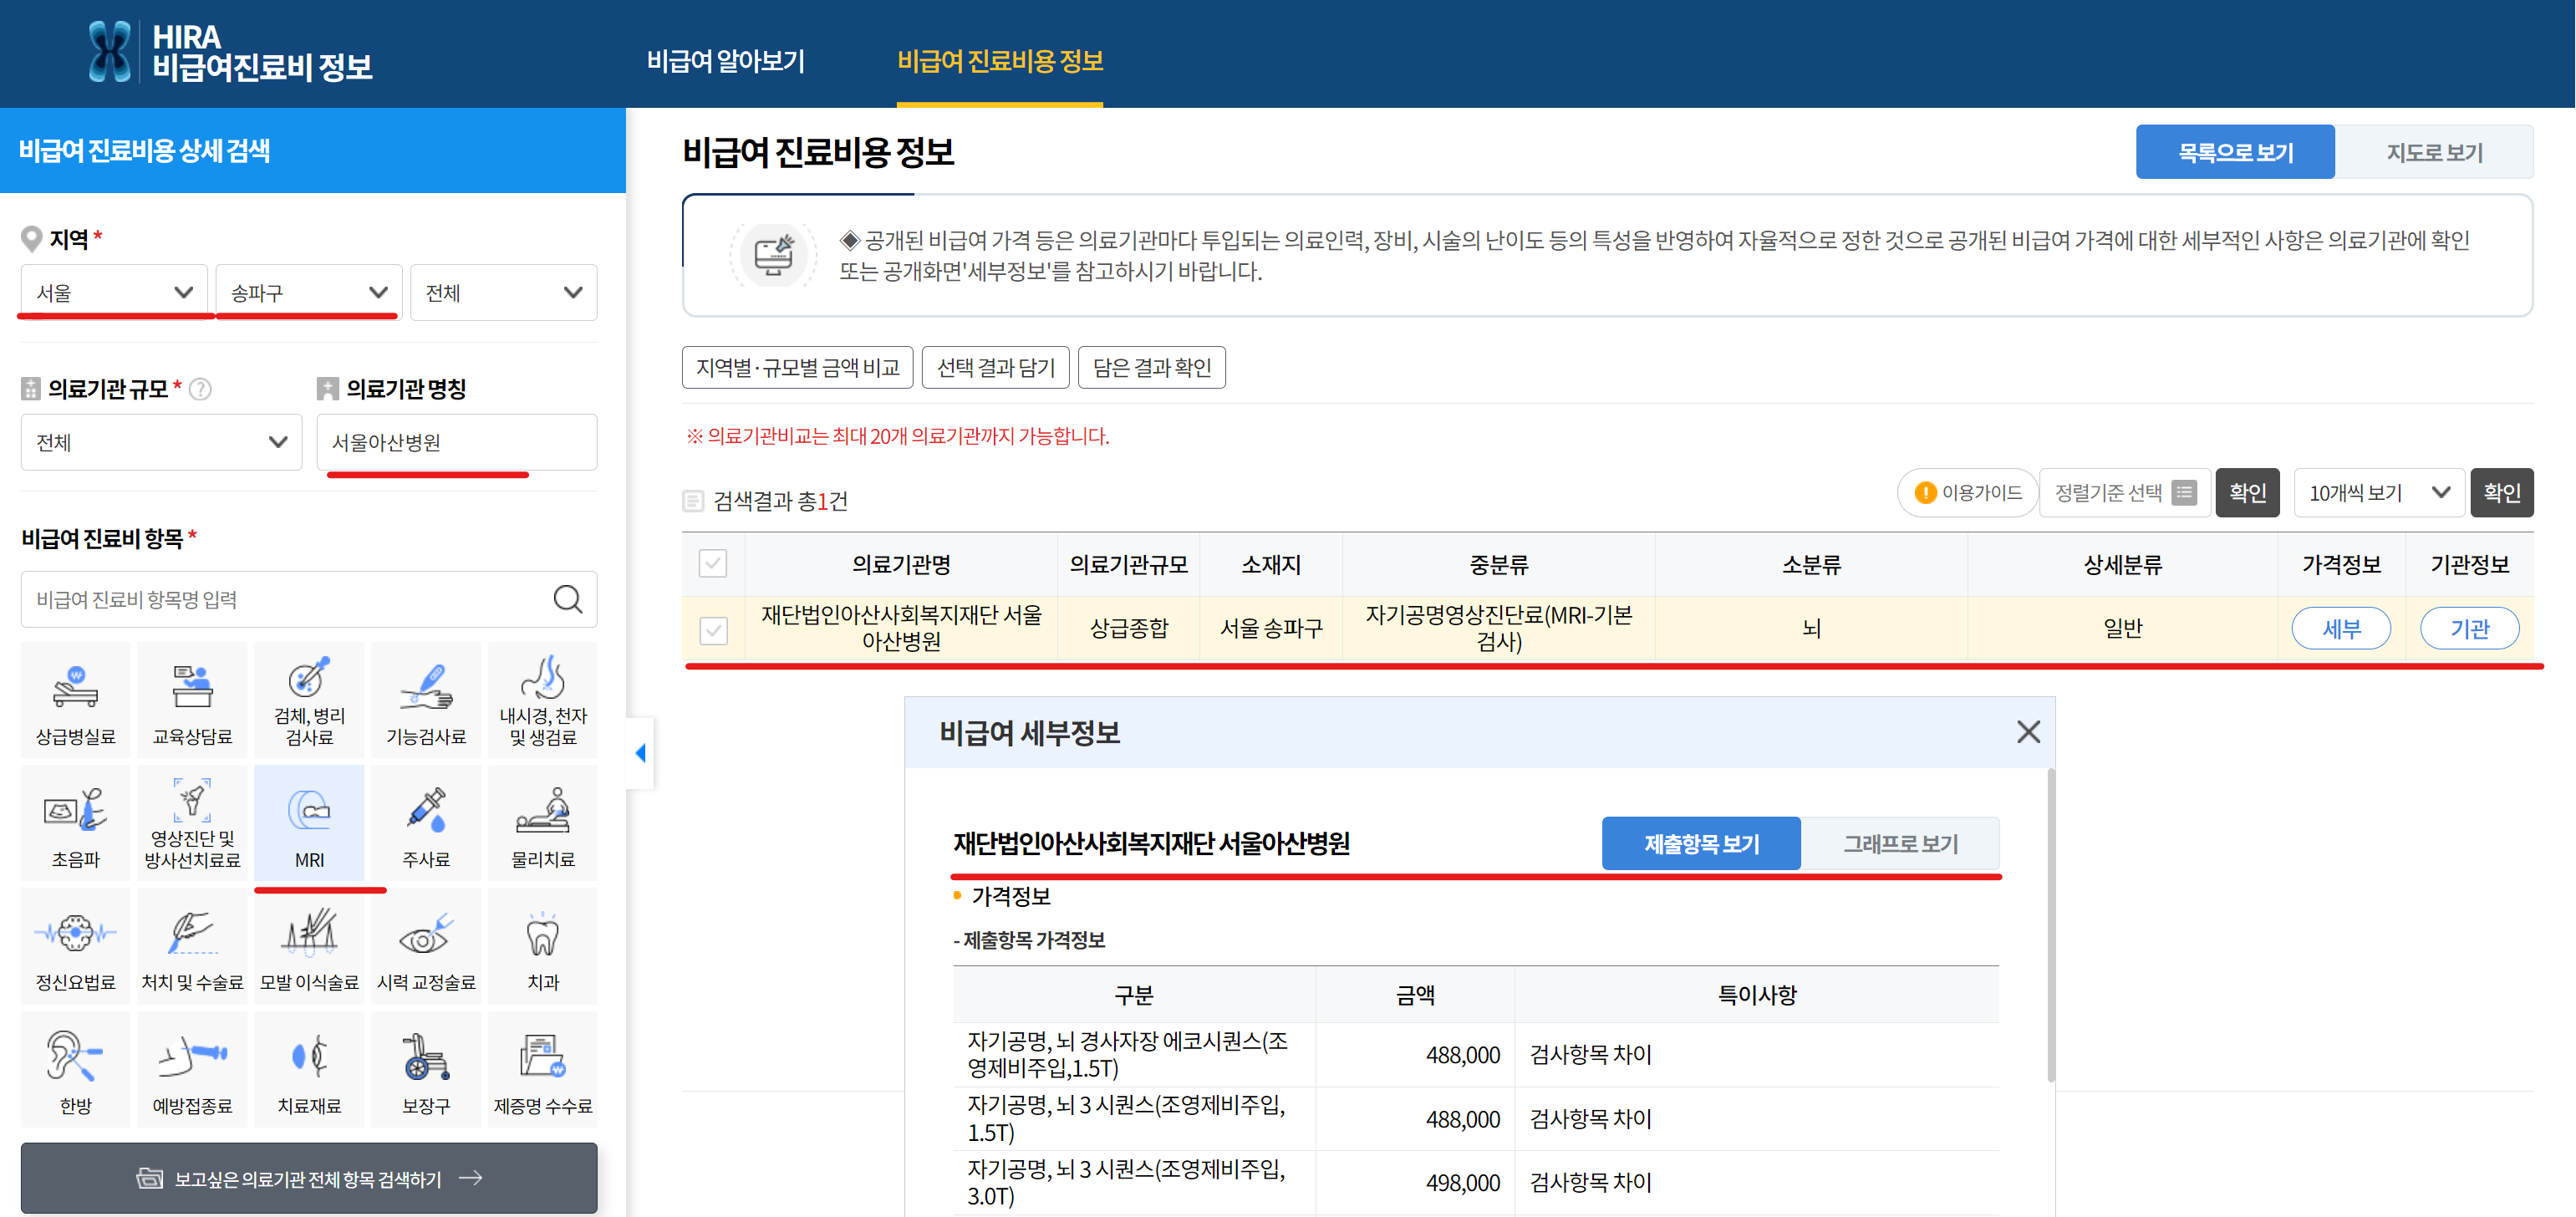The image size is (2576, 1217).
Task: Click the search magnifier in 항목명 field
Action: [x=567, y=599]
